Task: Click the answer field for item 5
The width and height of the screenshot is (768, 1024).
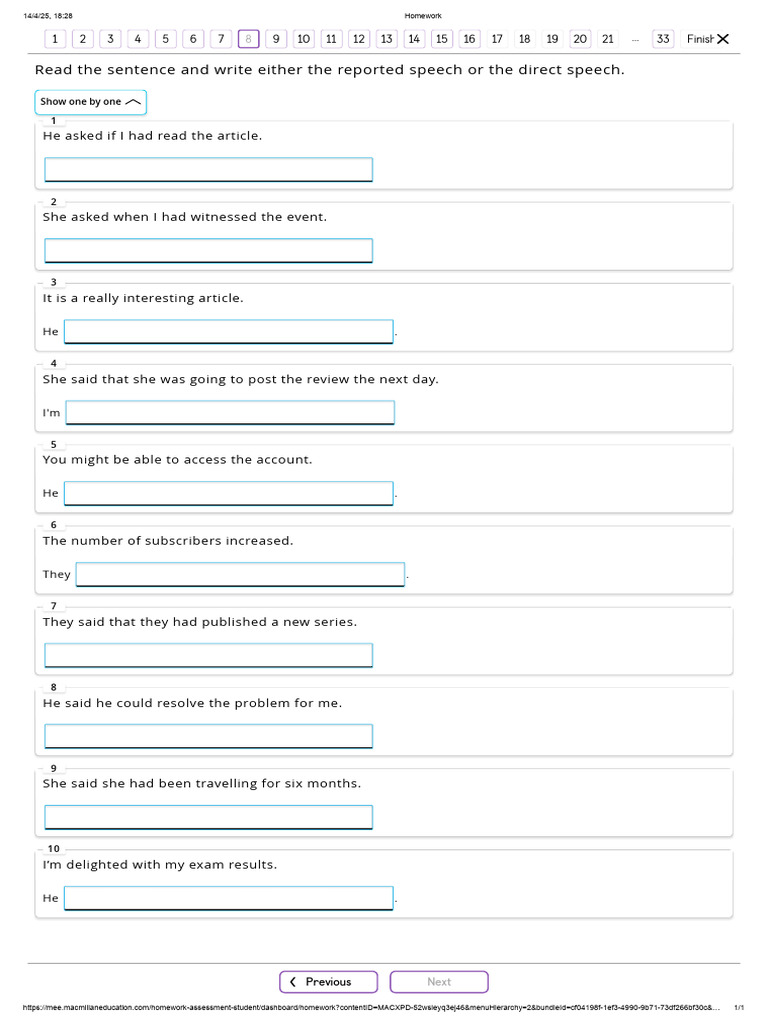Action: (229, 494)
